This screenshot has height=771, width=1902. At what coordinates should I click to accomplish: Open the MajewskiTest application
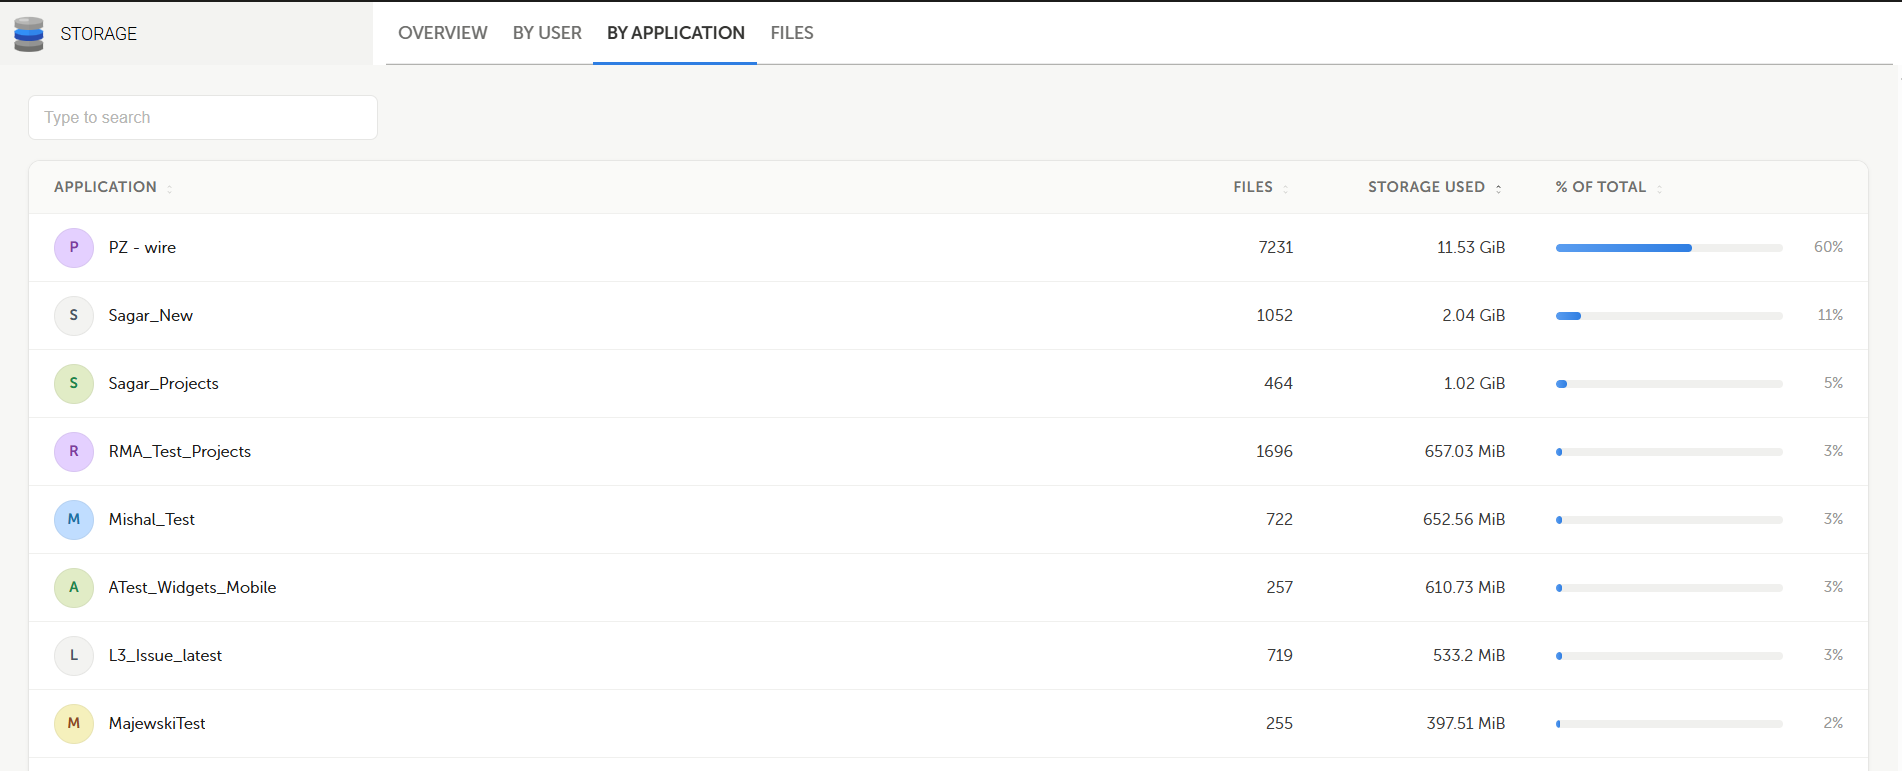pyautogui.click(x=157, y=724)
